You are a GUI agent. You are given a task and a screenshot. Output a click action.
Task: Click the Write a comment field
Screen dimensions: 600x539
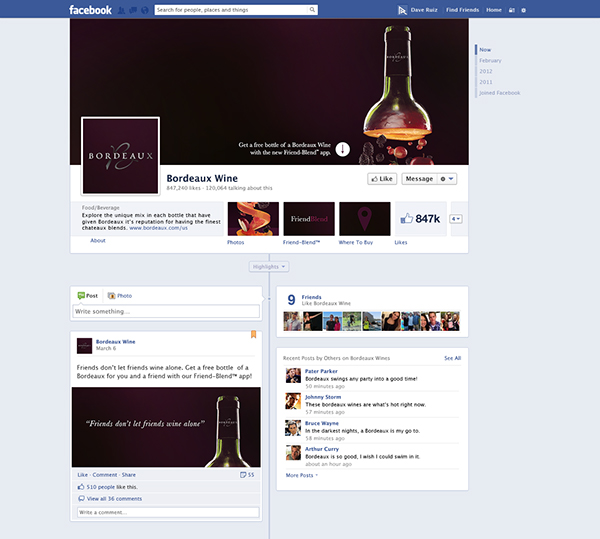coord(168,512)
